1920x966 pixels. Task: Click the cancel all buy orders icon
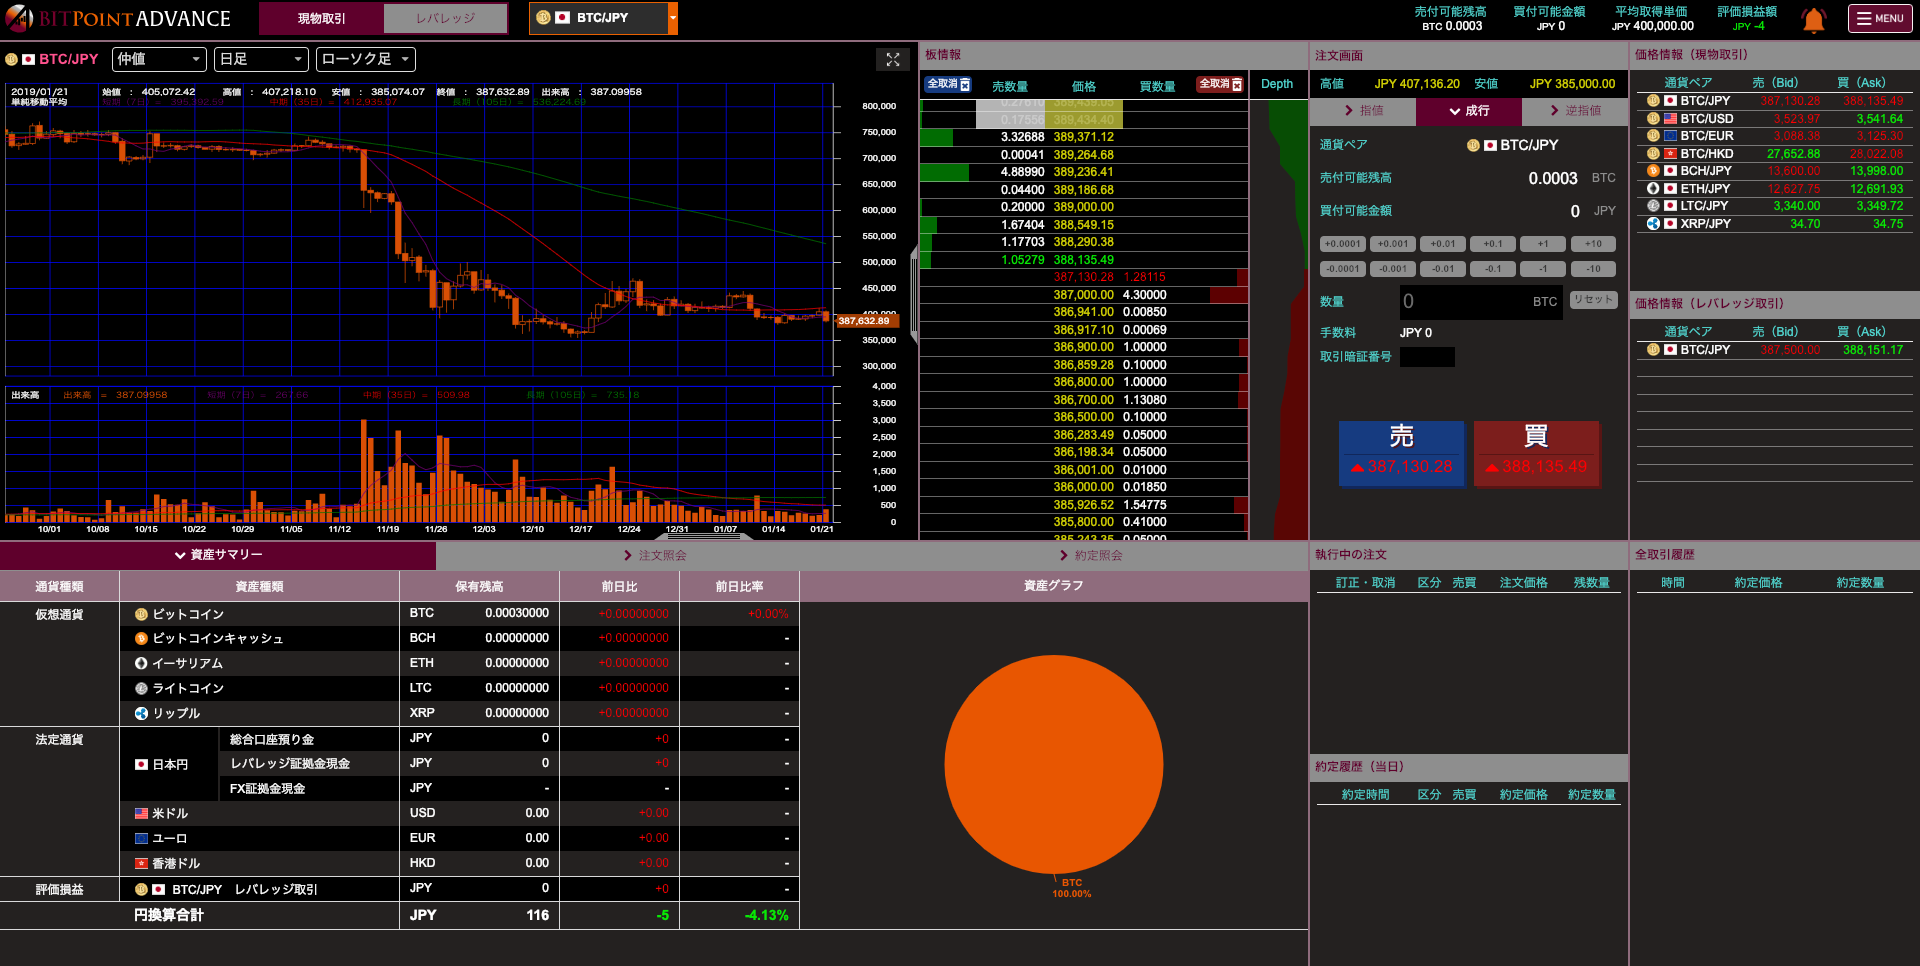pyautogui.click(x=1221, y=85)
